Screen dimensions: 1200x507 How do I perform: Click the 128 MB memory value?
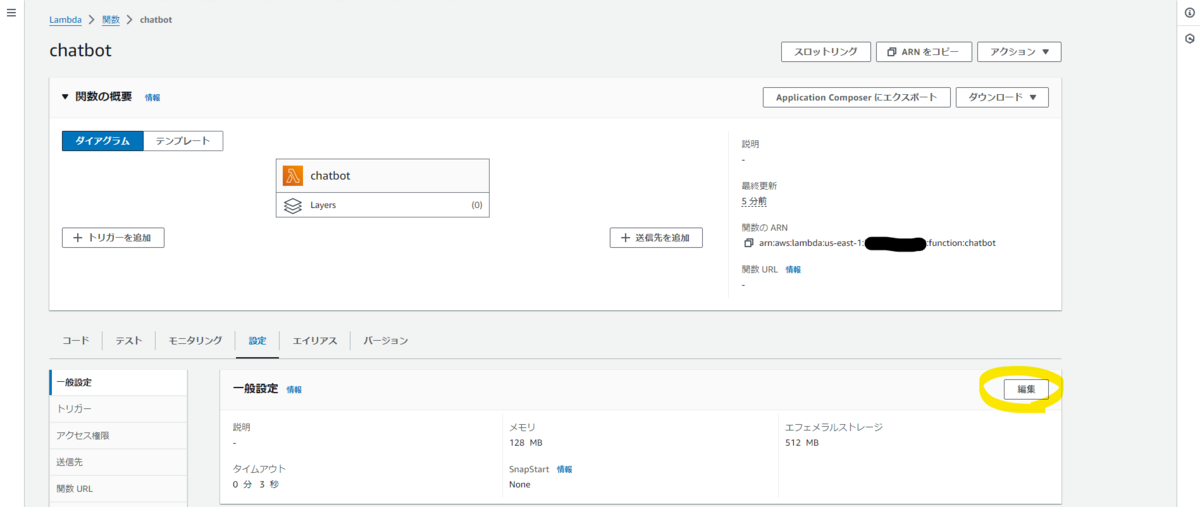(526, 443)
